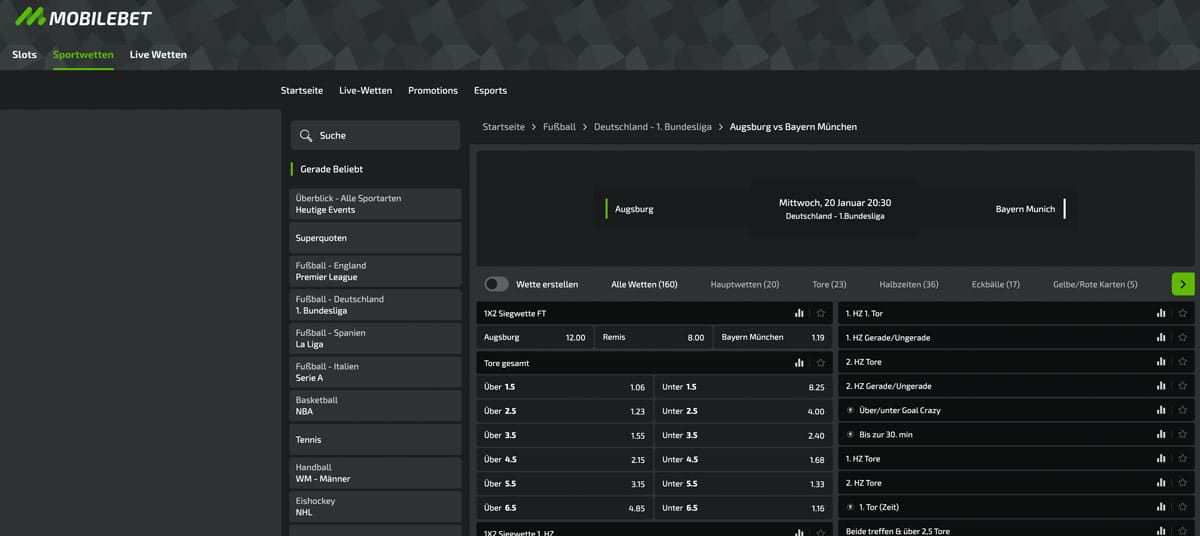Bet on Remis at odds 8.00

(x=654, y=337)
